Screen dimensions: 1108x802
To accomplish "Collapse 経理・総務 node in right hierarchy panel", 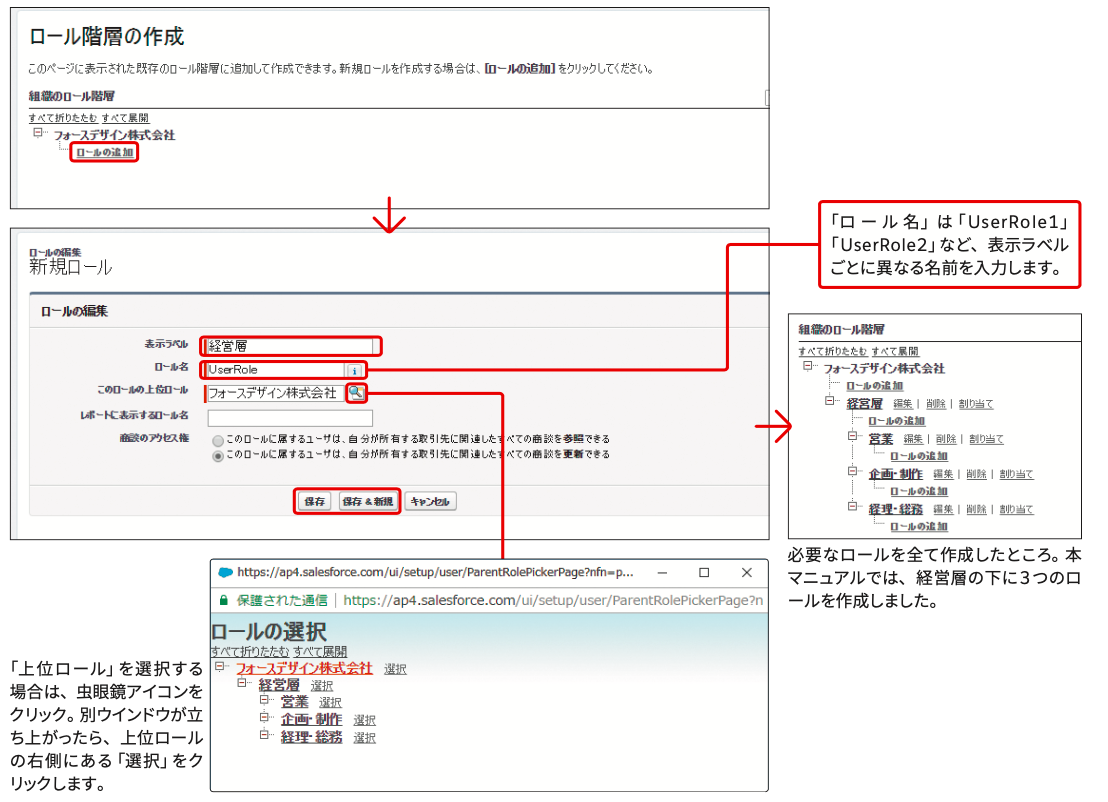I will [852, 506].
